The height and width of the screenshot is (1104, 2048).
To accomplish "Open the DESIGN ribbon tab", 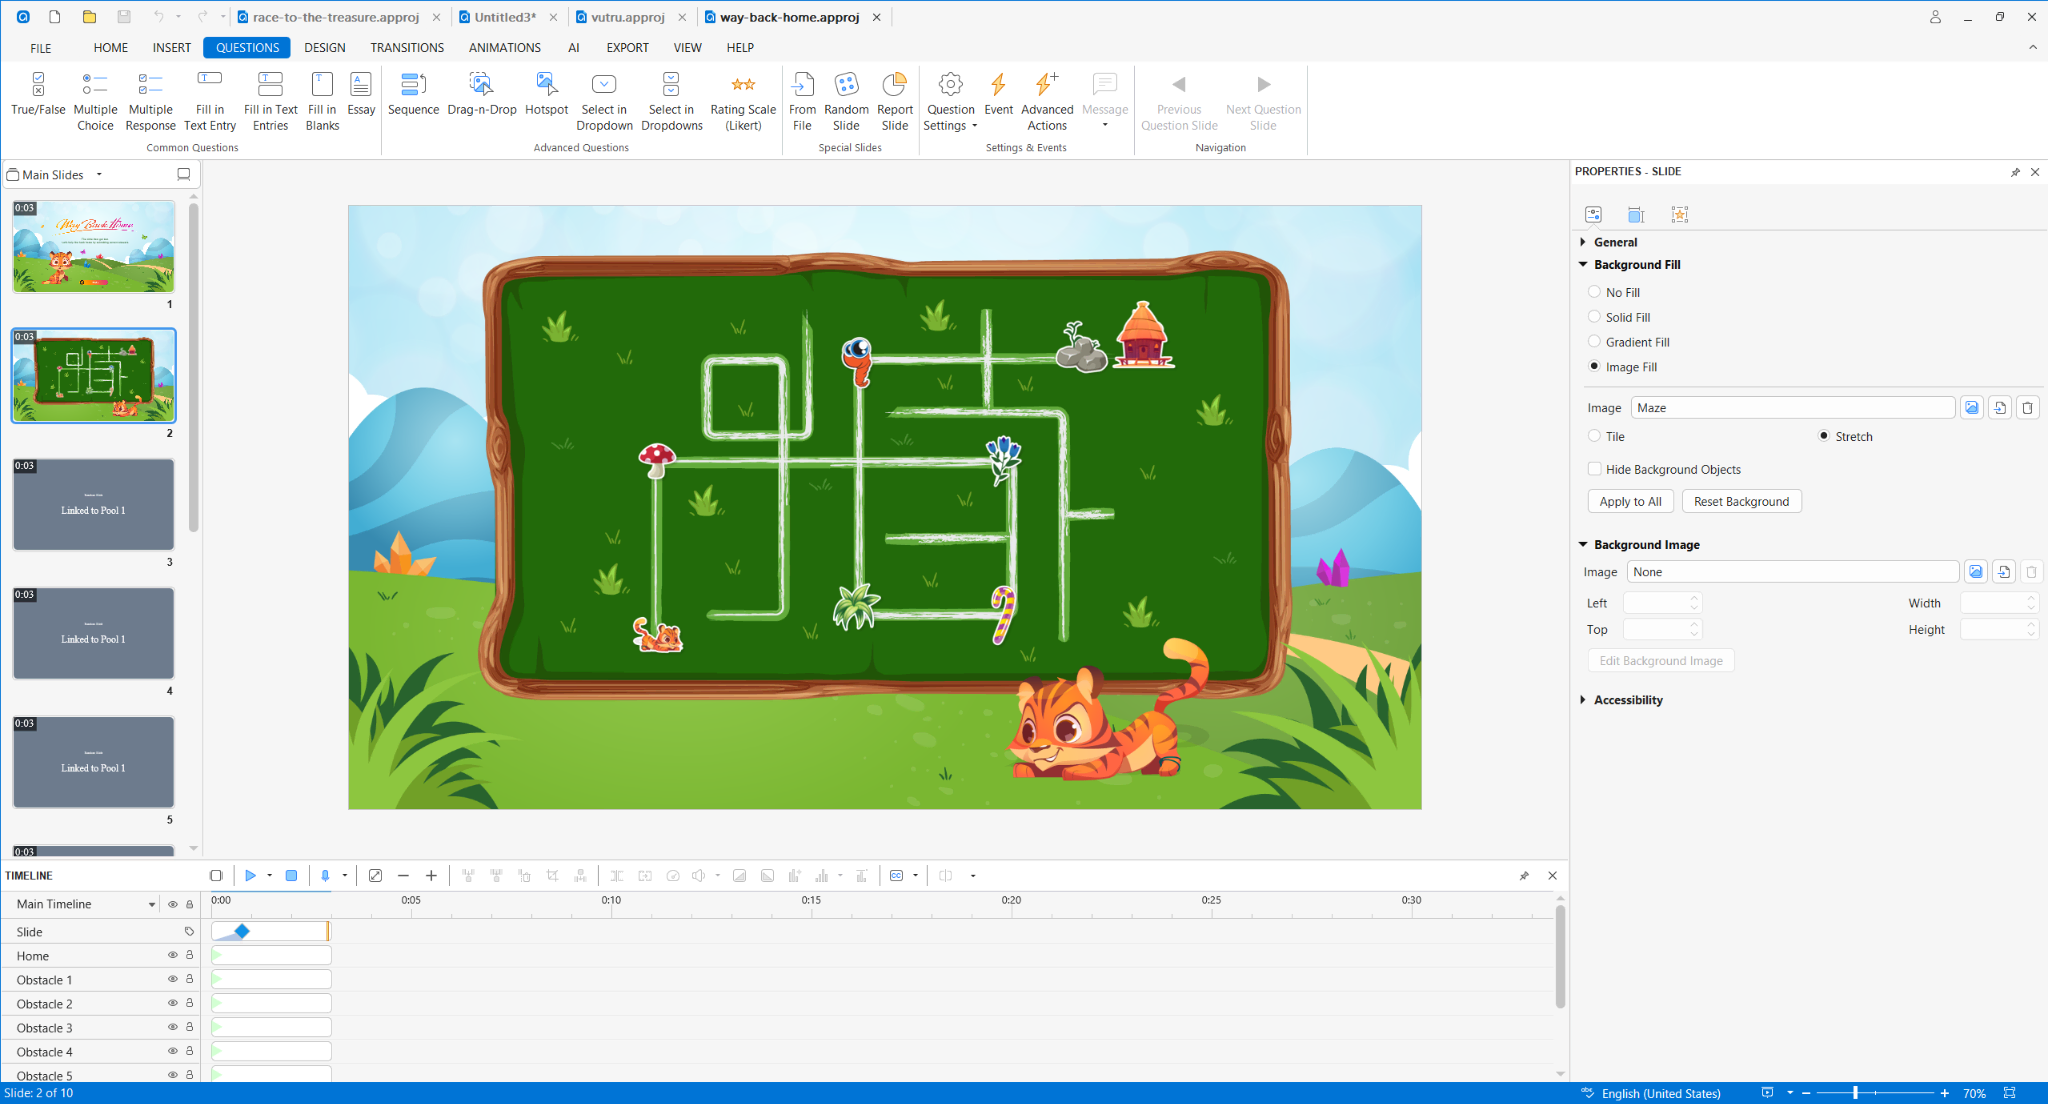I will pos(324,47).
